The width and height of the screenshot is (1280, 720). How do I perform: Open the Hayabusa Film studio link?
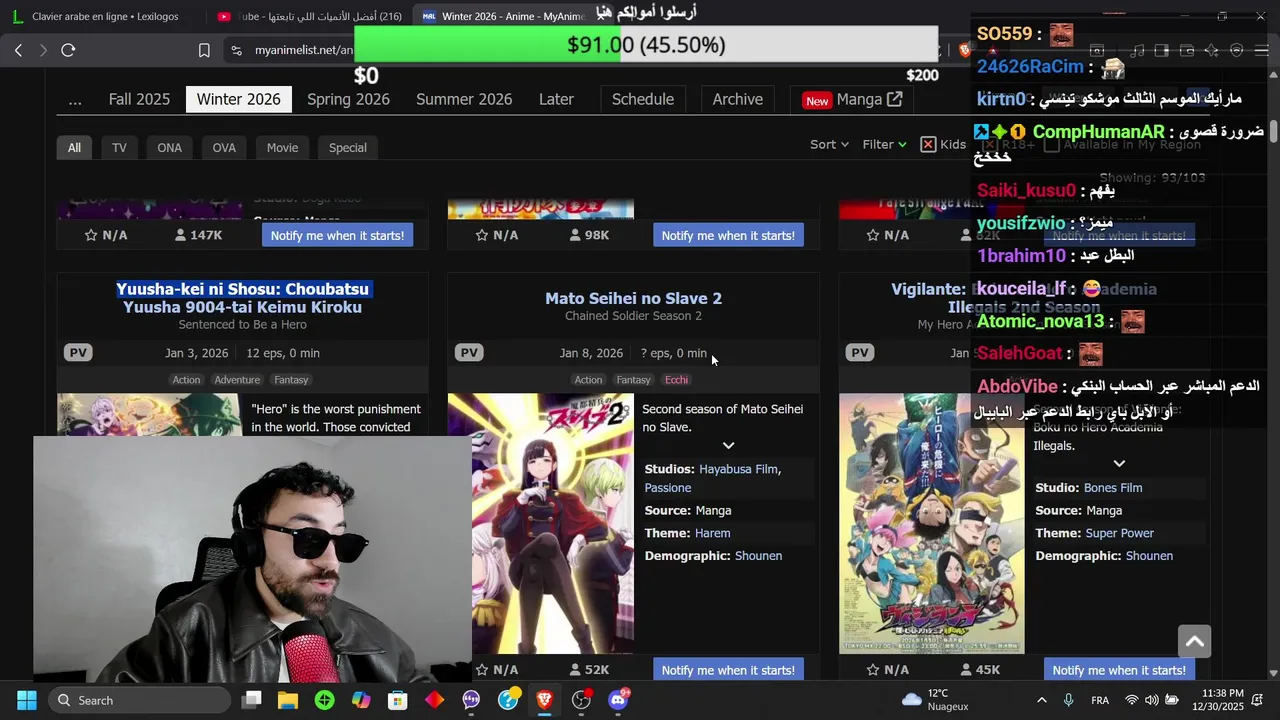[738, 468]
